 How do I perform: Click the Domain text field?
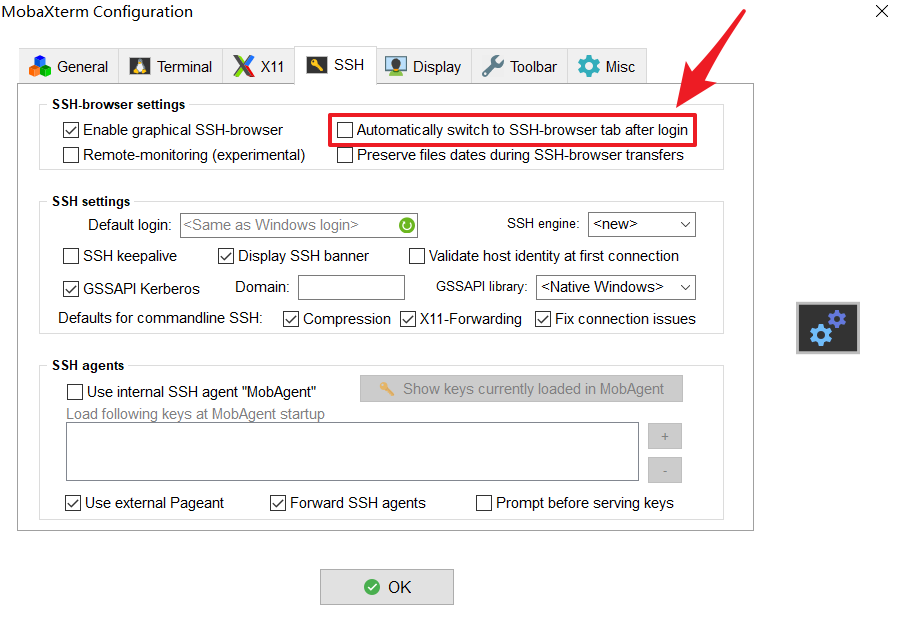[x=351, y=287]
